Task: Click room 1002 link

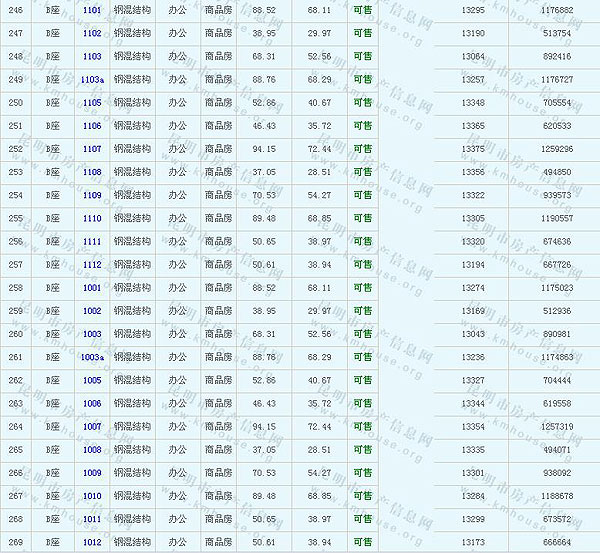Action: click(92, 311)
